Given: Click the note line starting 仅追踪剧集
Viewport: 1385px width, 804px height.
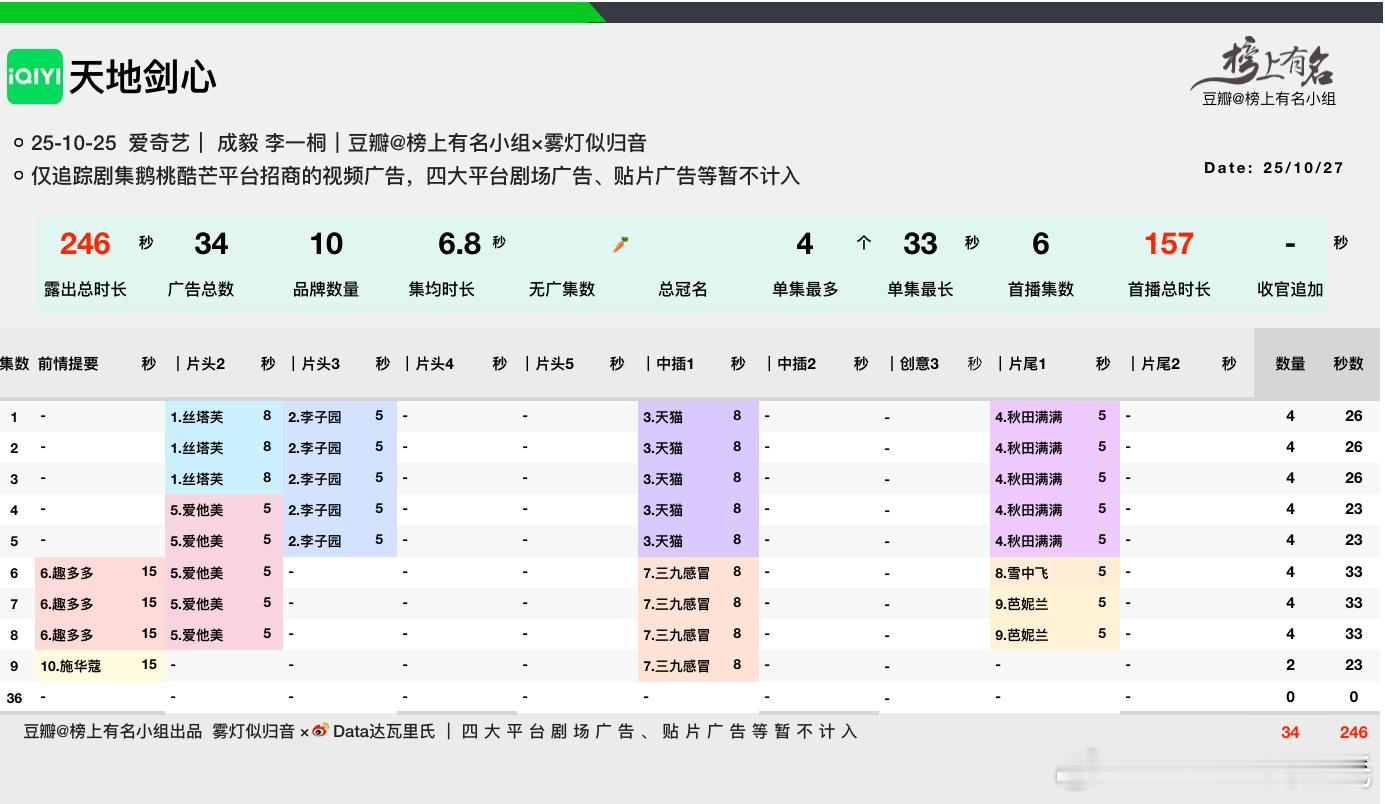Looking at the screenshot, I should [x=416, y=176].
